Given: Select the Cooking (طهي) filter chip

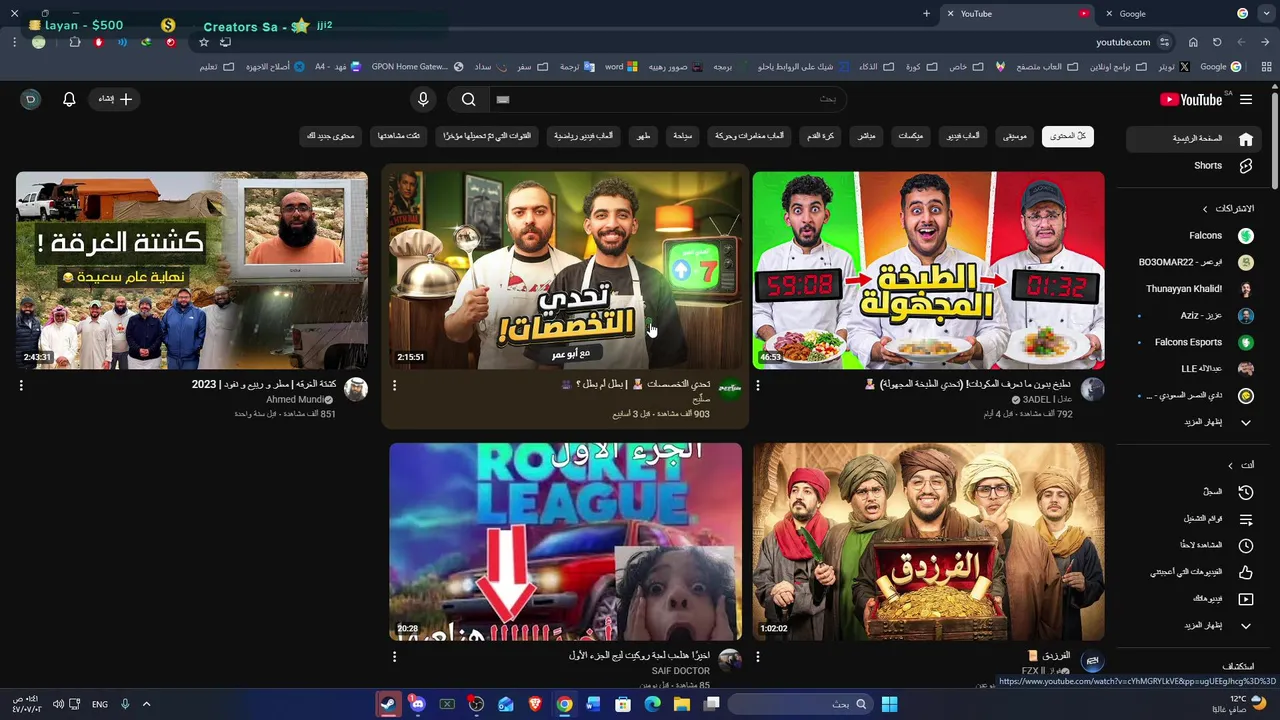Looking at the screenshot, I should pyautogui.click(x=644, y=136).
